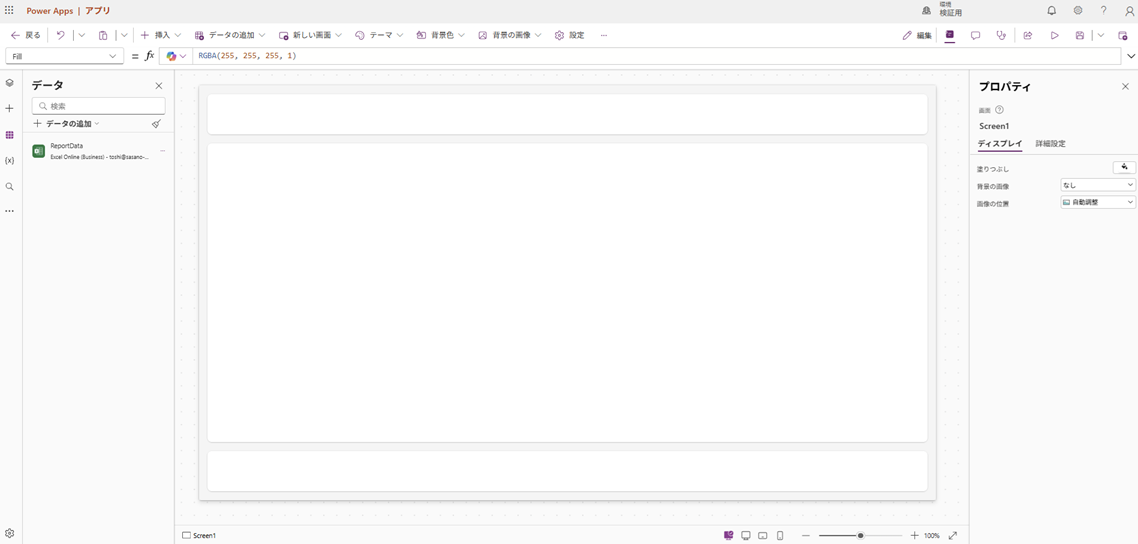1138x544 pixels.
Task: Open the Tree view layers icon in sidebar
Action: (x=9, y=83)
